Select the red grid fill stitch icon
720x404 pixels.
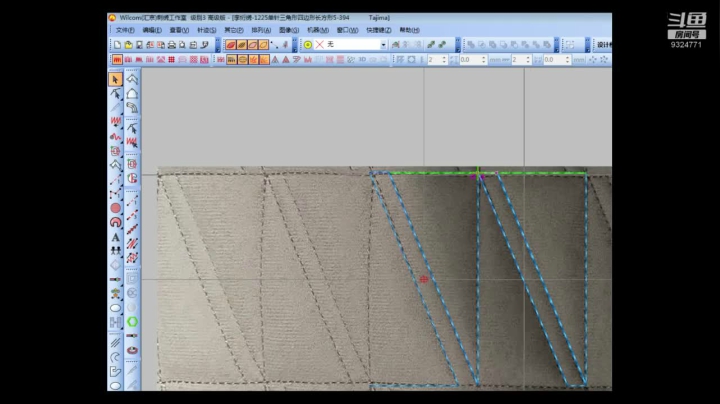[171, 60]
